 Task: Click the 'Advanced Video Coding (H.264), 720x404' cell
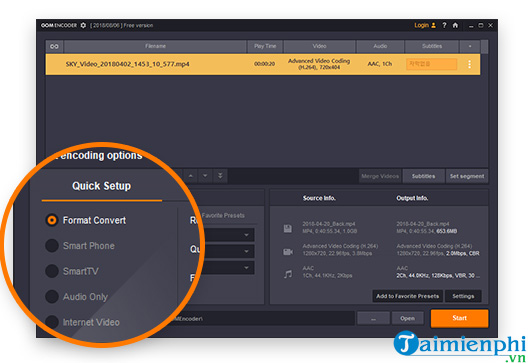tap(319, 64)
